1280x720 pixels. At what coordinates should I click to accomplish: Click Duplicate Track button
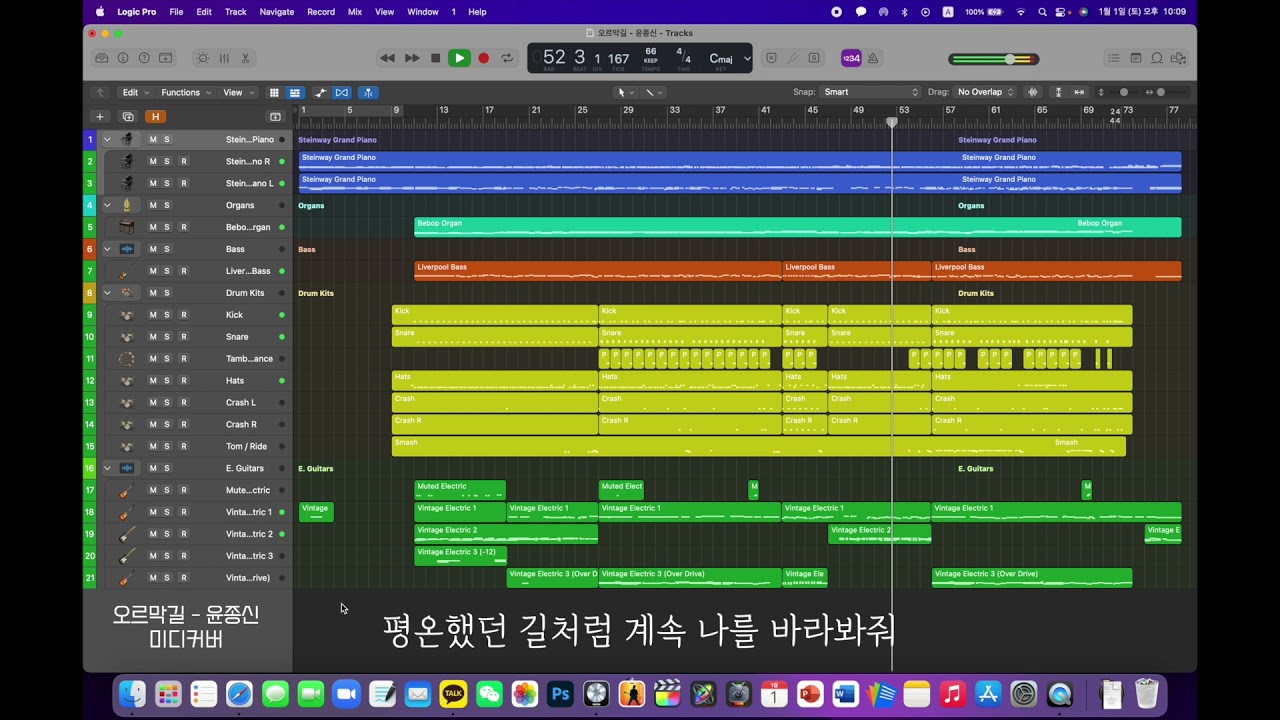coord(128,116)
